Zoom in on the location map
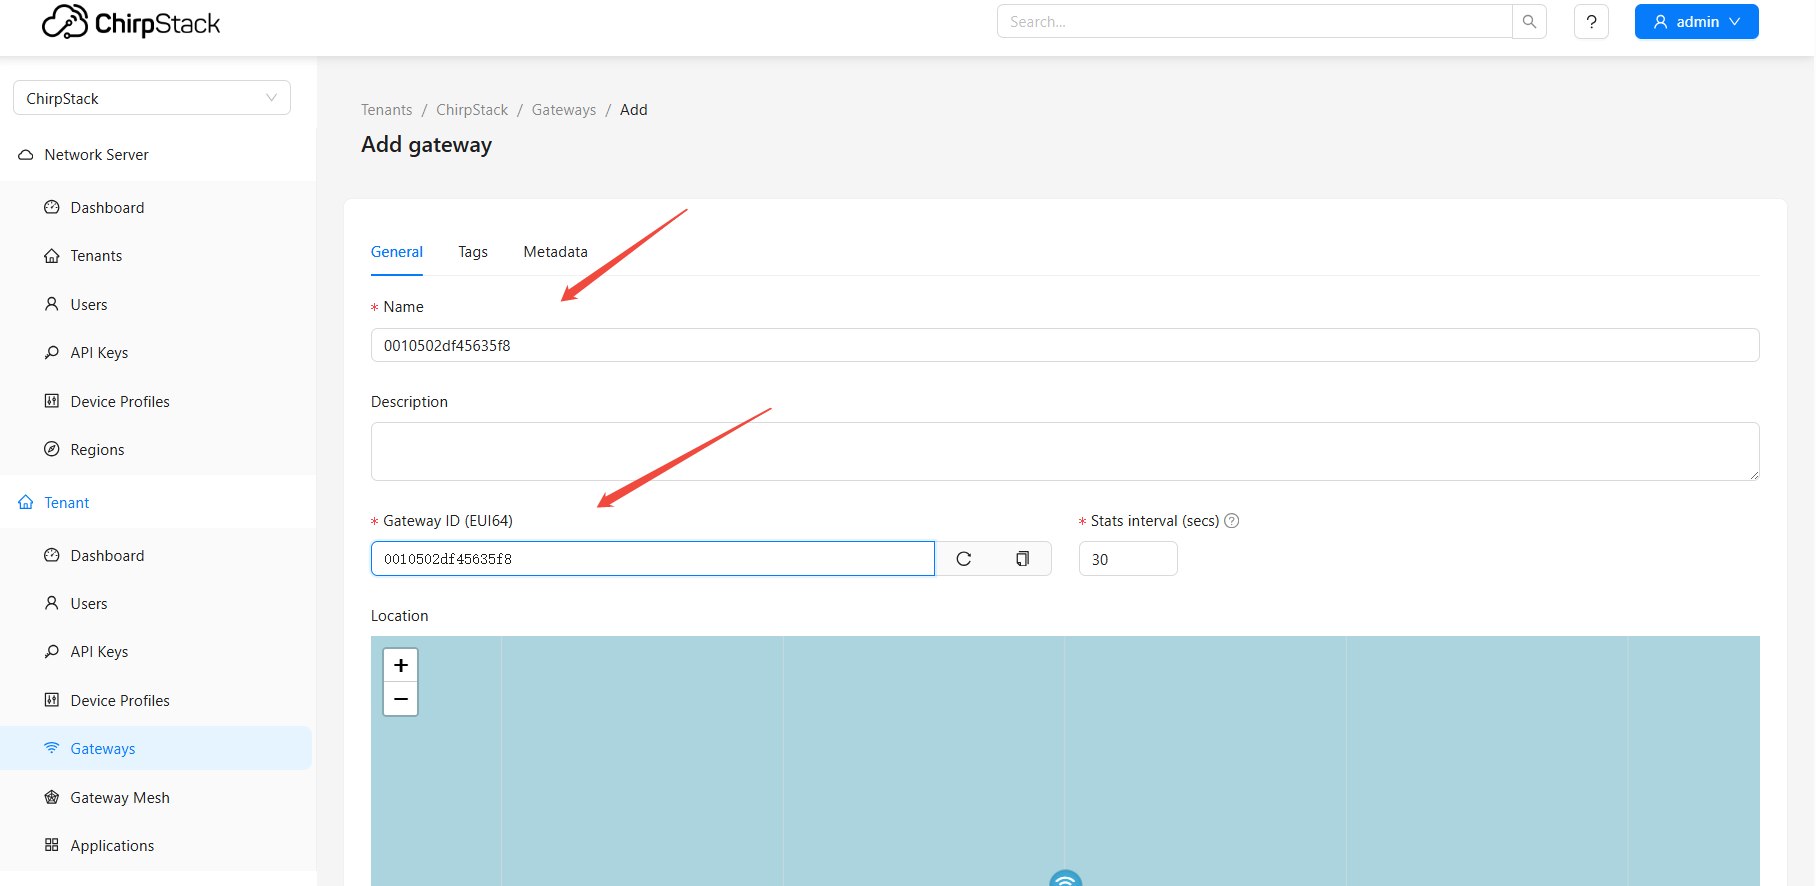 coord(401,666)
